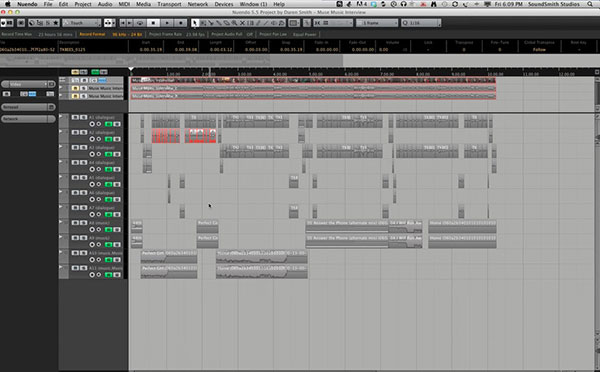Select the A1 (dialogue) track name
The width and height of the screenshot is (600, 372).
[x=102, y=117]
